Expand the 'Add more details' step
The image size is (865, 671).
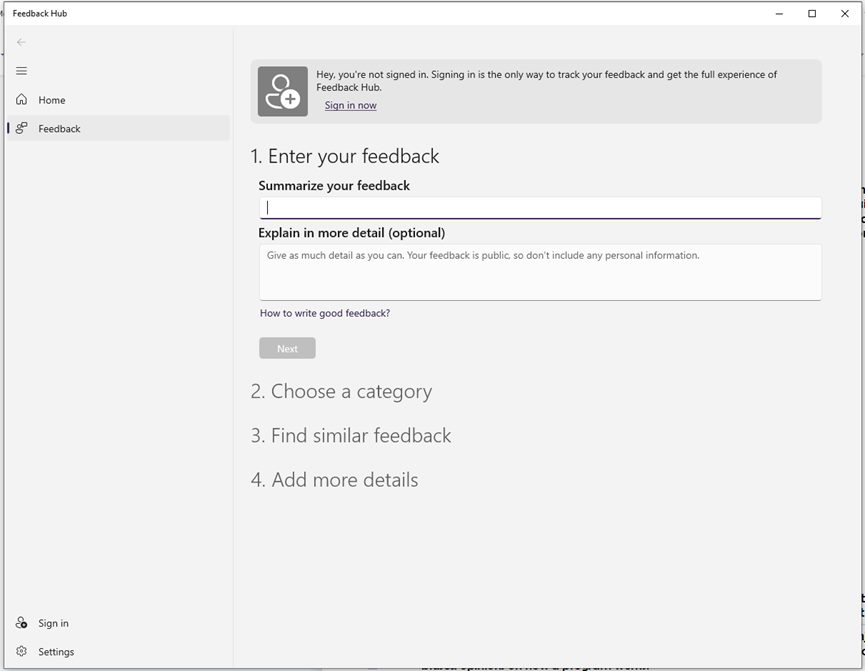334,480
